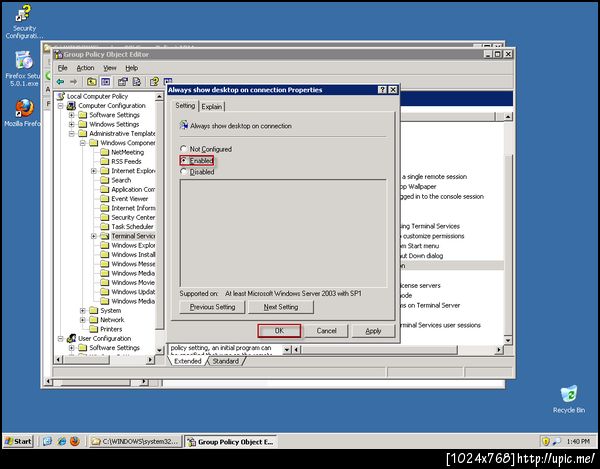Open the Recycle Bin desktop icon
The width and height of the screenshot is (600, 469).
[569, 399]
